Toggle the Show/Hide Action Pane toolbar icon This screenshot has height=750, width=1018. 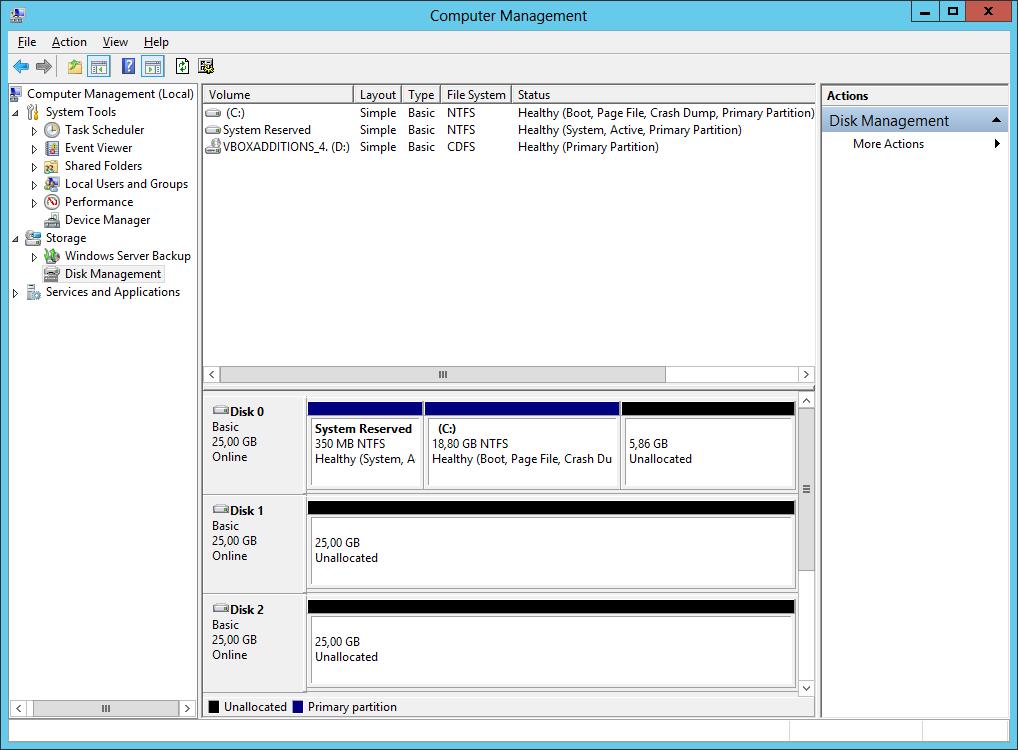tap(153, 66)
